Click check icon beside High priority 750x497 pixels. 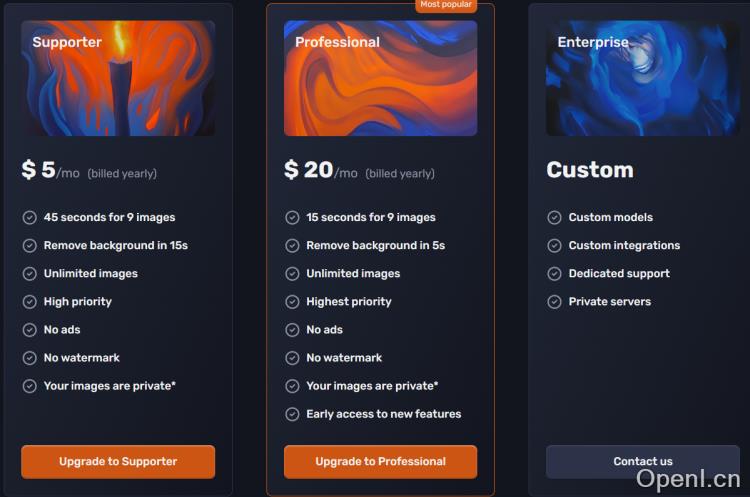click(x=30, y=301)
